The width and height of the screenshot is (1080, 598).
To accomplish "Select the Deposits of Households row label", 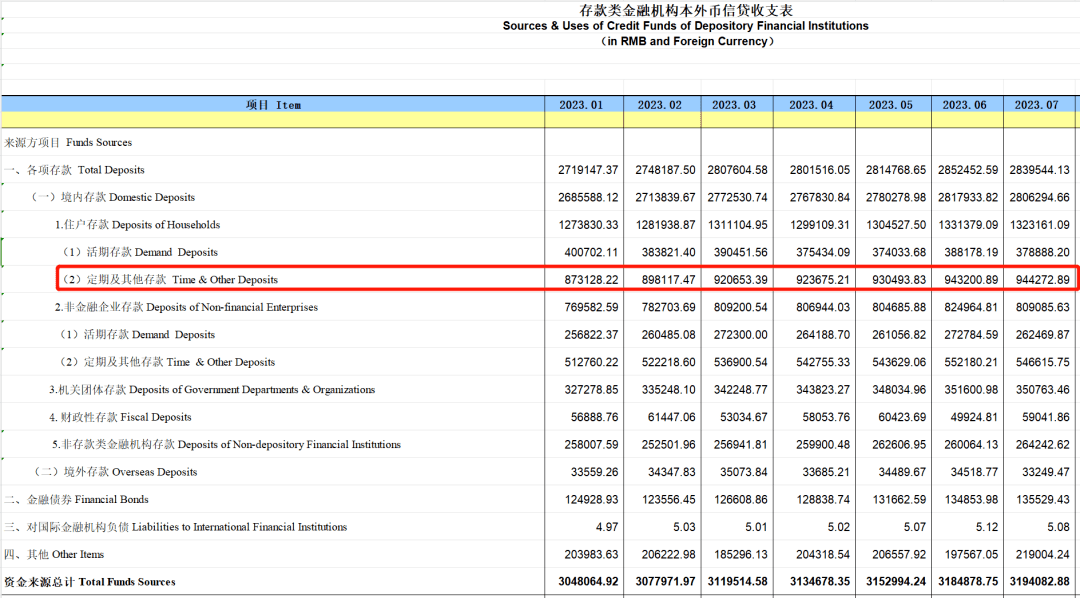I will [x=138, y=225].
